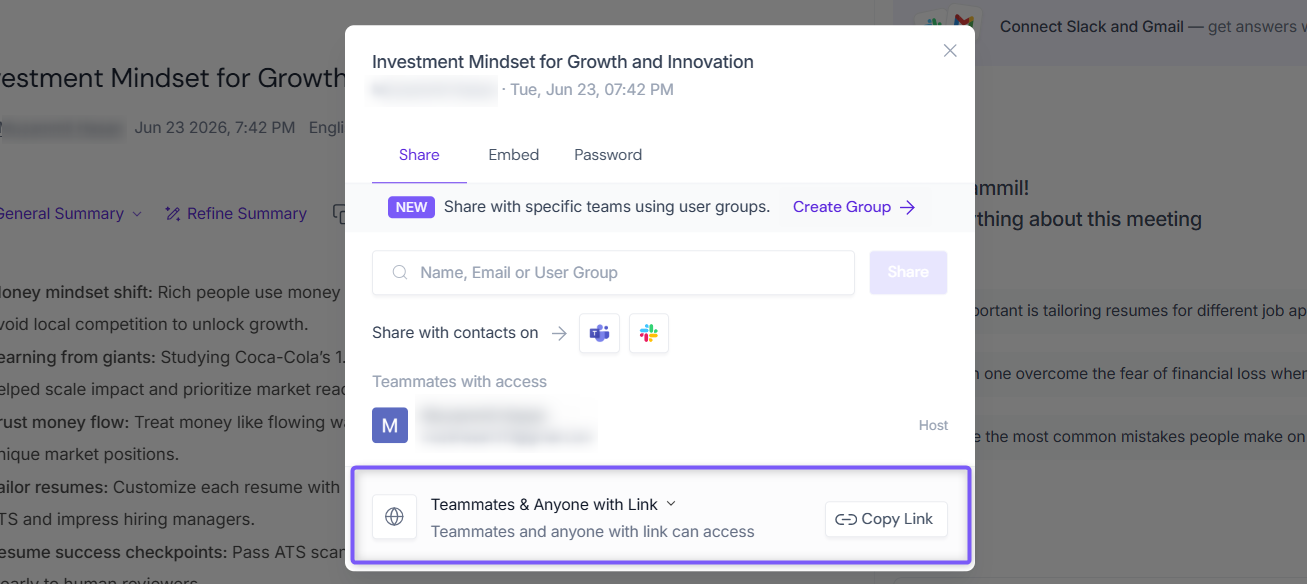Click the Copy Link button
The width and height of the screenshot is (1307, 584).
click(x=886, y=519)
